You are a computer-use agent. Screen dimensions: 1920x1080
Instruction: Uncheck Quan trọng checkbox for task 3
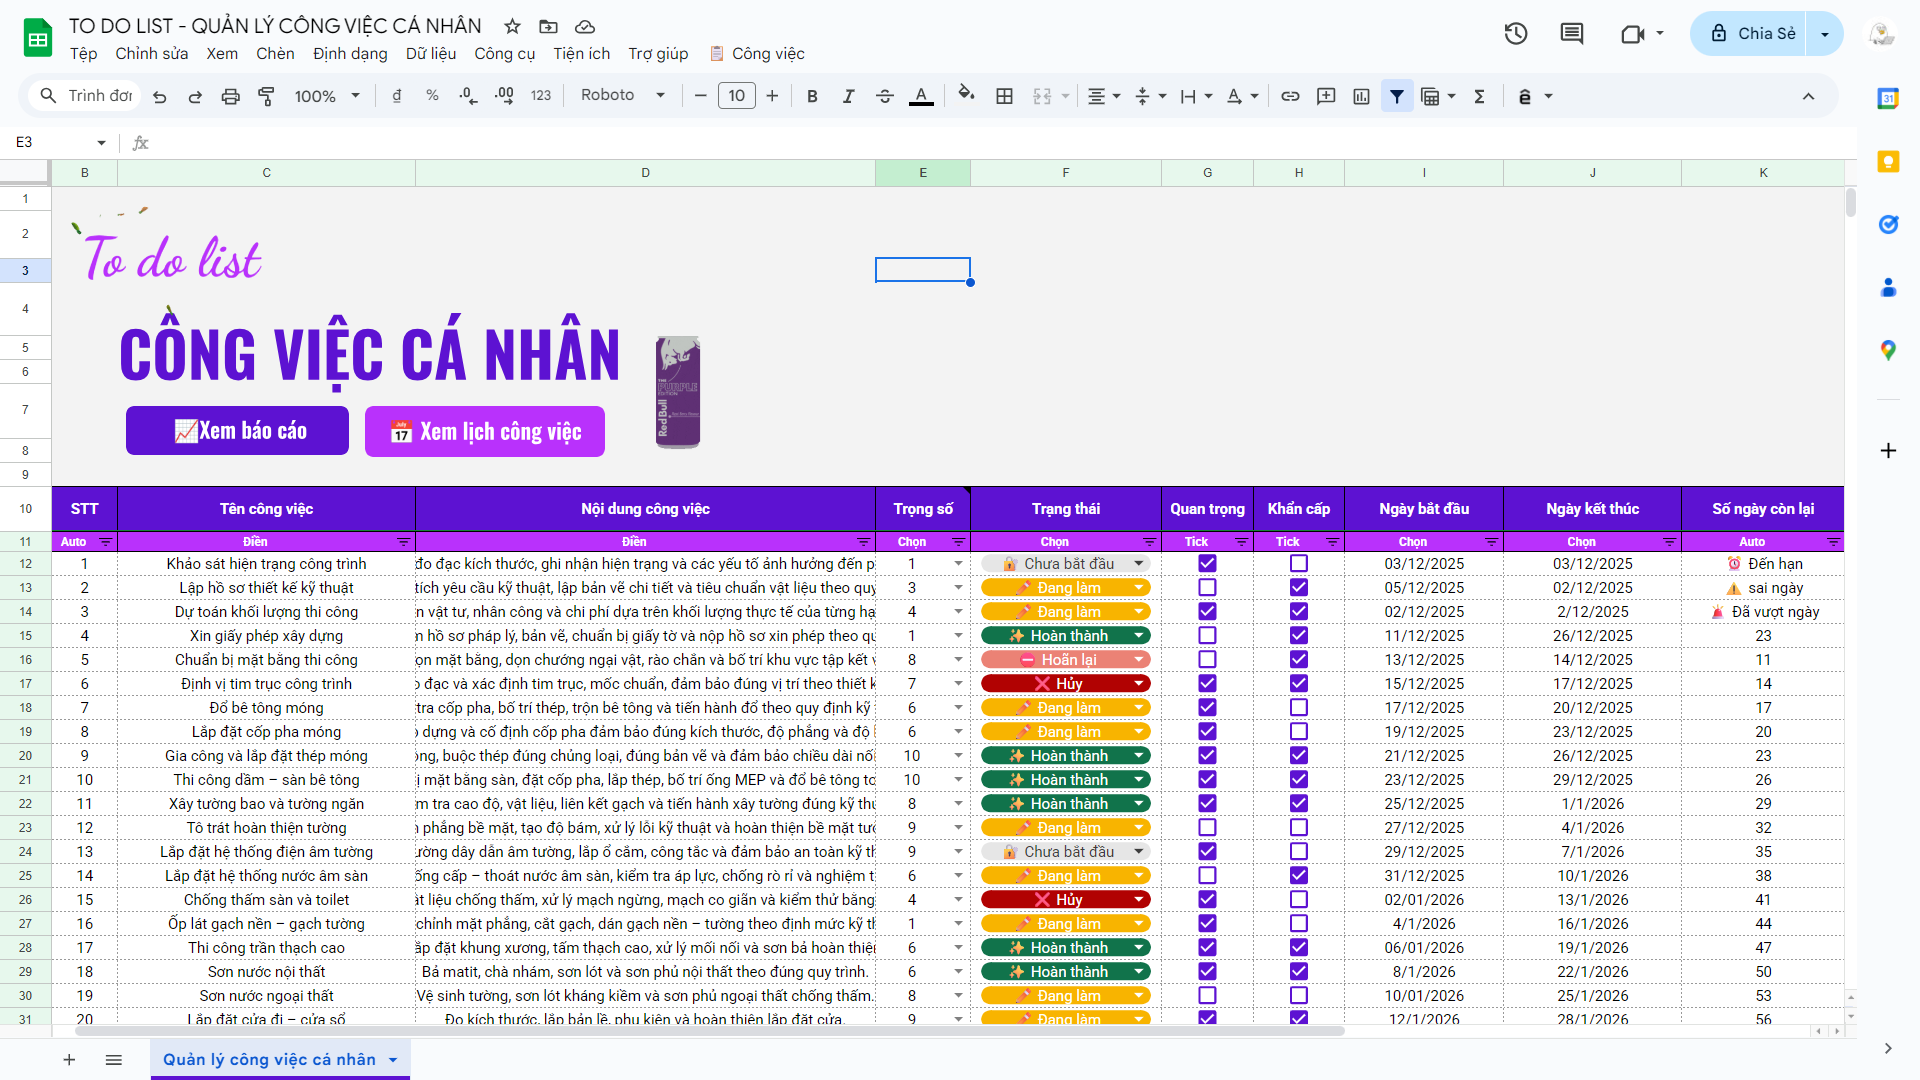(x=1207, y=612)
